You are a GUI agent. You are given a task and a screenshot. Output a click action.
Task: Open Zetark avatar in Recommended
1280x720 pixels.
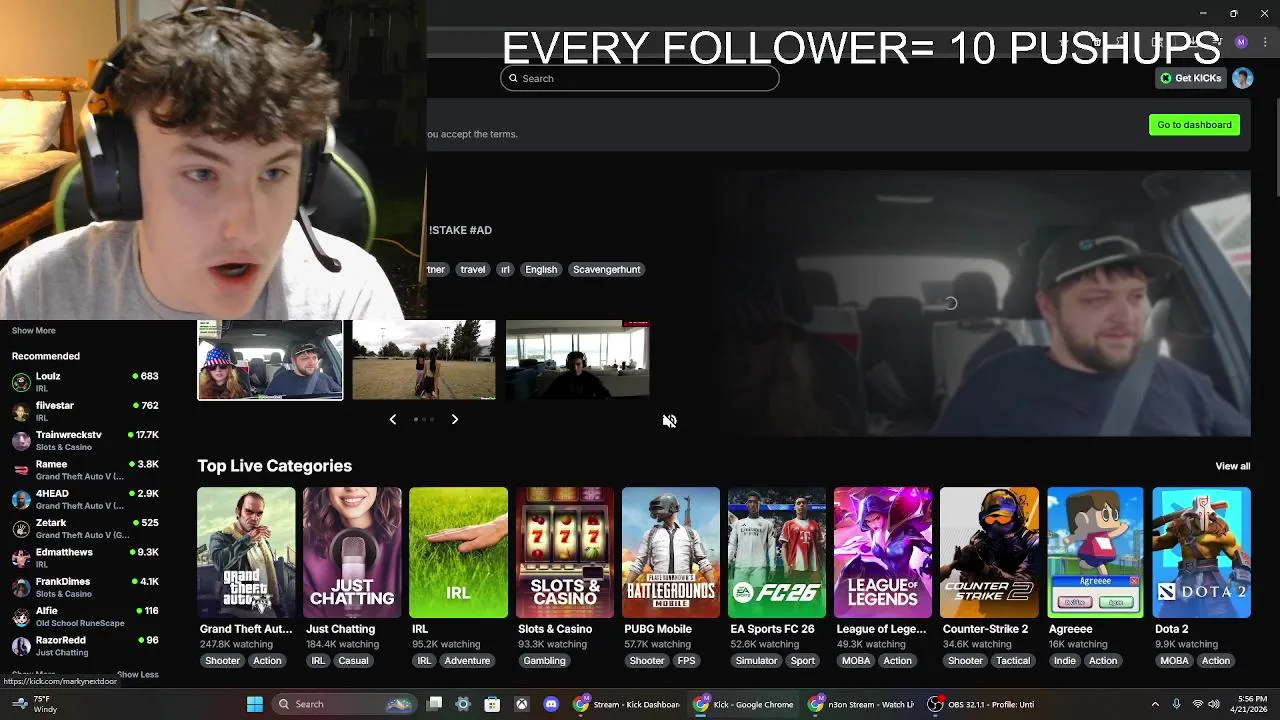tap(21, 528)
